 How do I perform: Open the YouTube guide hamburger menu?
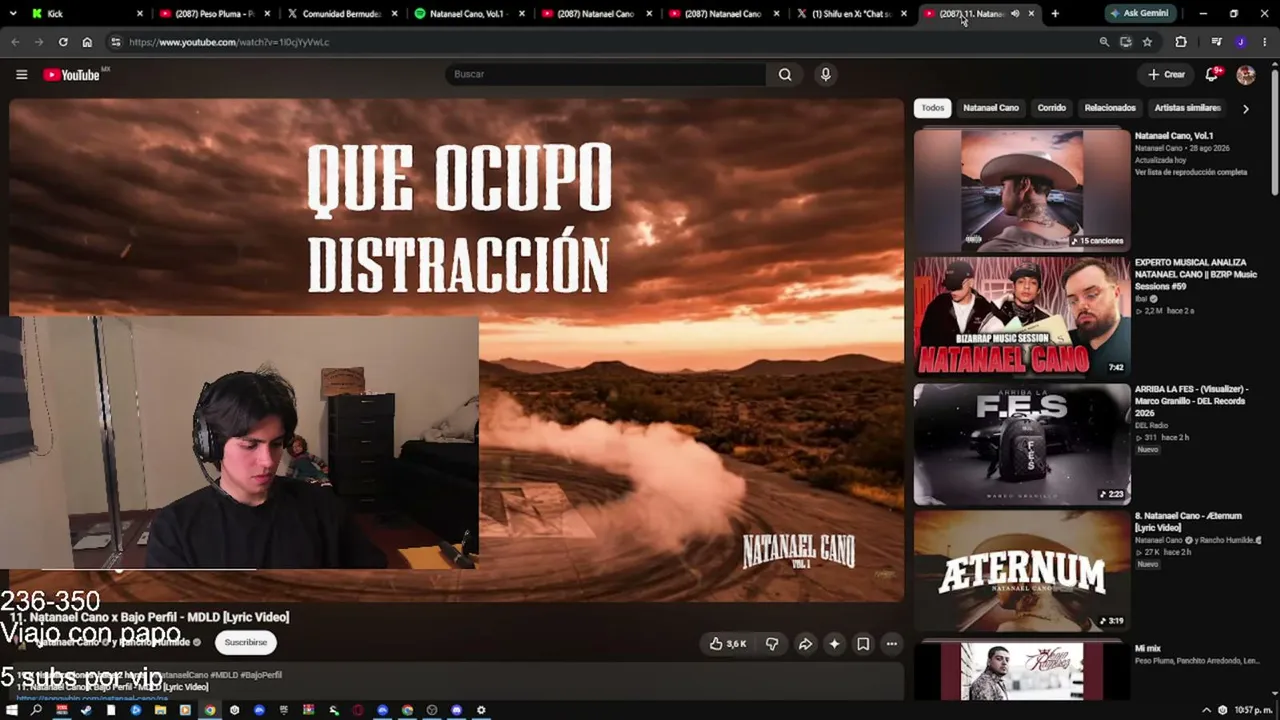point(21,74)
